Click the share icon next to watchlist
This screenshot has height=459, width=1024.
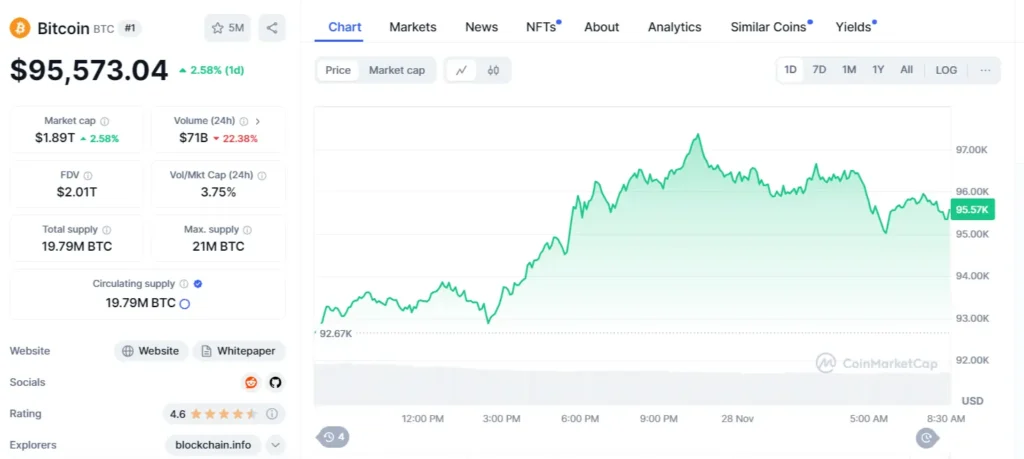tap(272, 28)
